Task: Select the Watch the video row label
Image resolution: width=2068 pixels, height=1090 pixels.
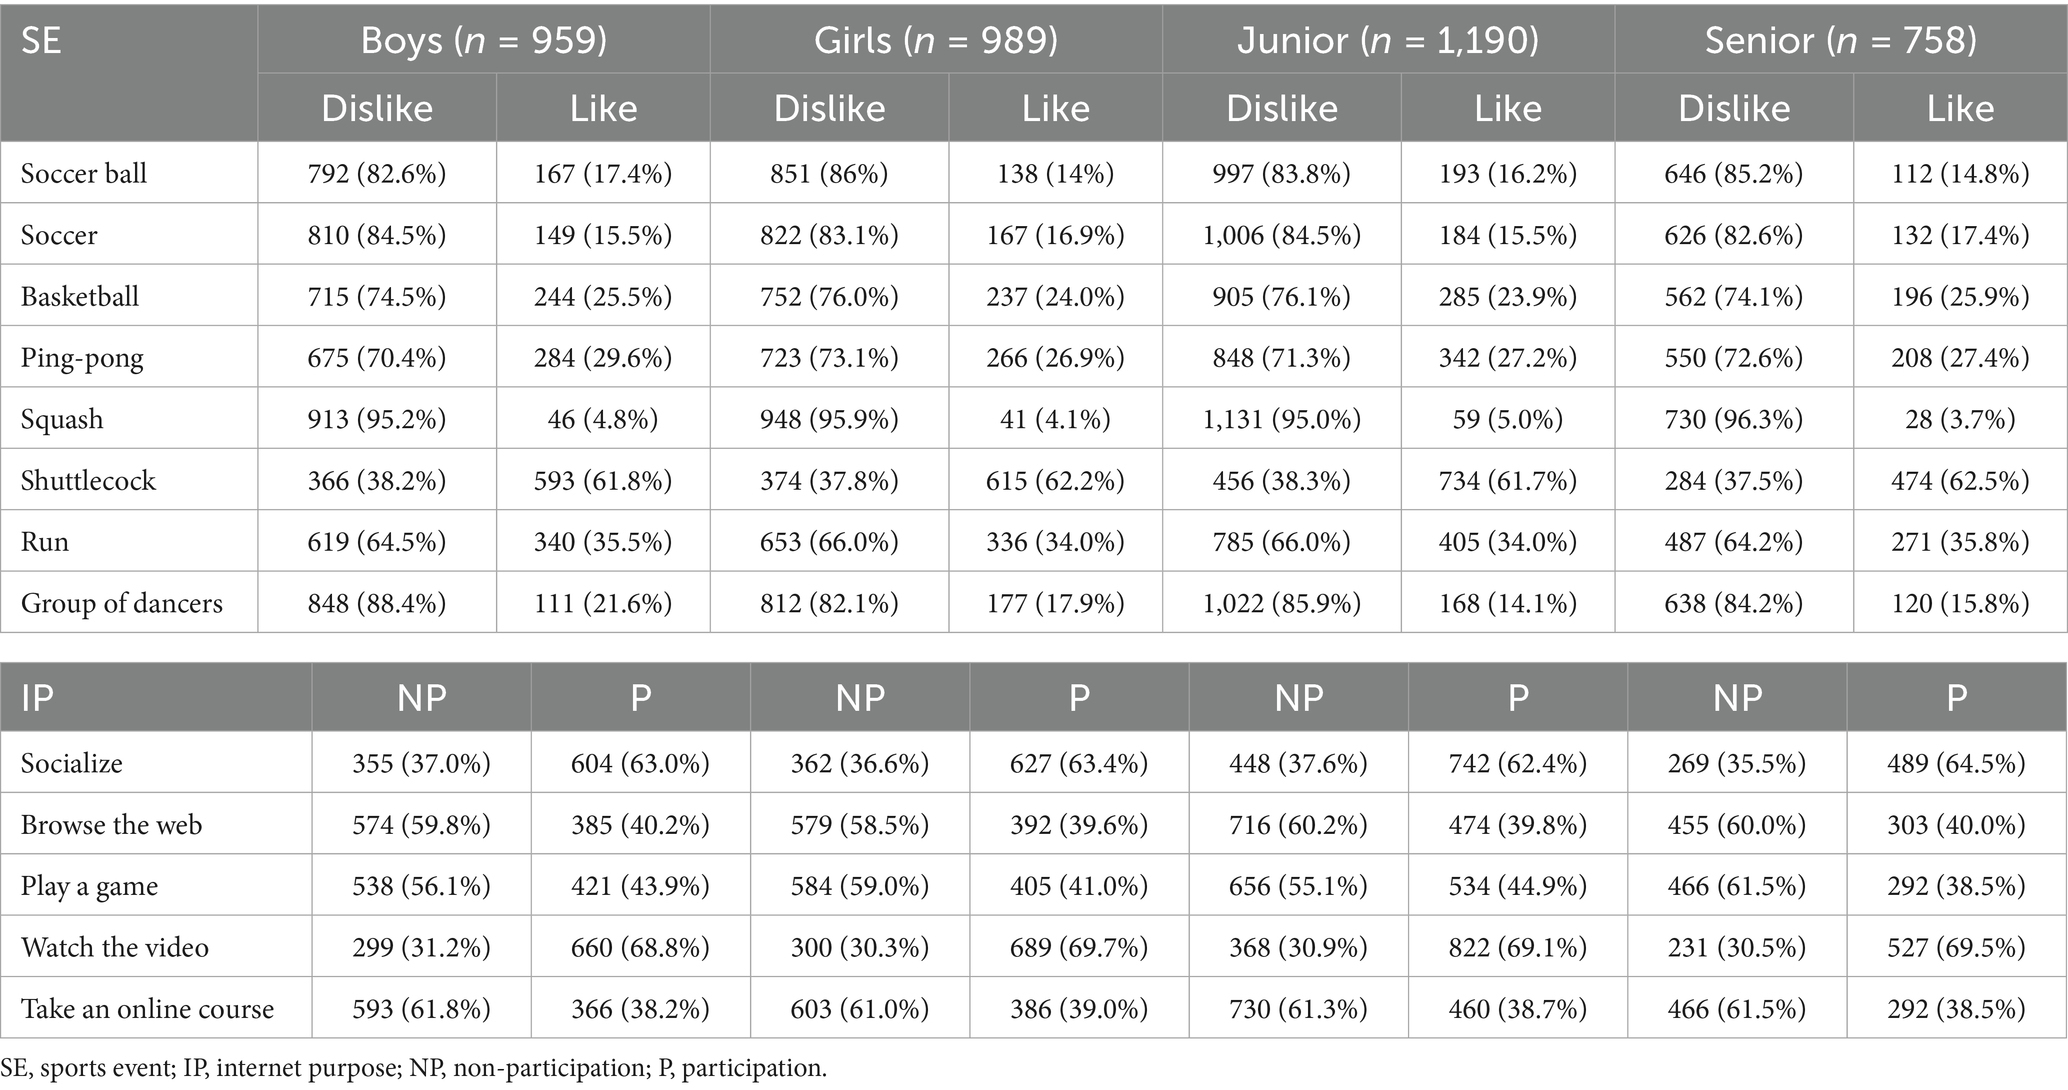Action: coord(115,947)
